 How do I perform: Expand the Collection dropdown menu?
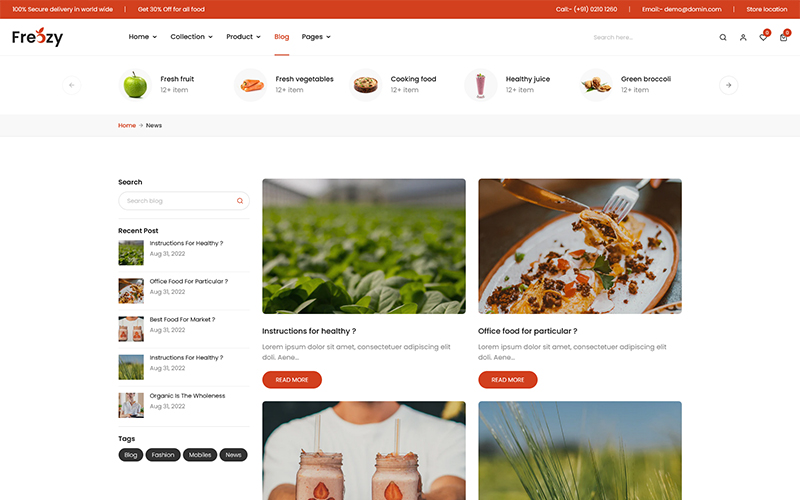click(191, 37)
